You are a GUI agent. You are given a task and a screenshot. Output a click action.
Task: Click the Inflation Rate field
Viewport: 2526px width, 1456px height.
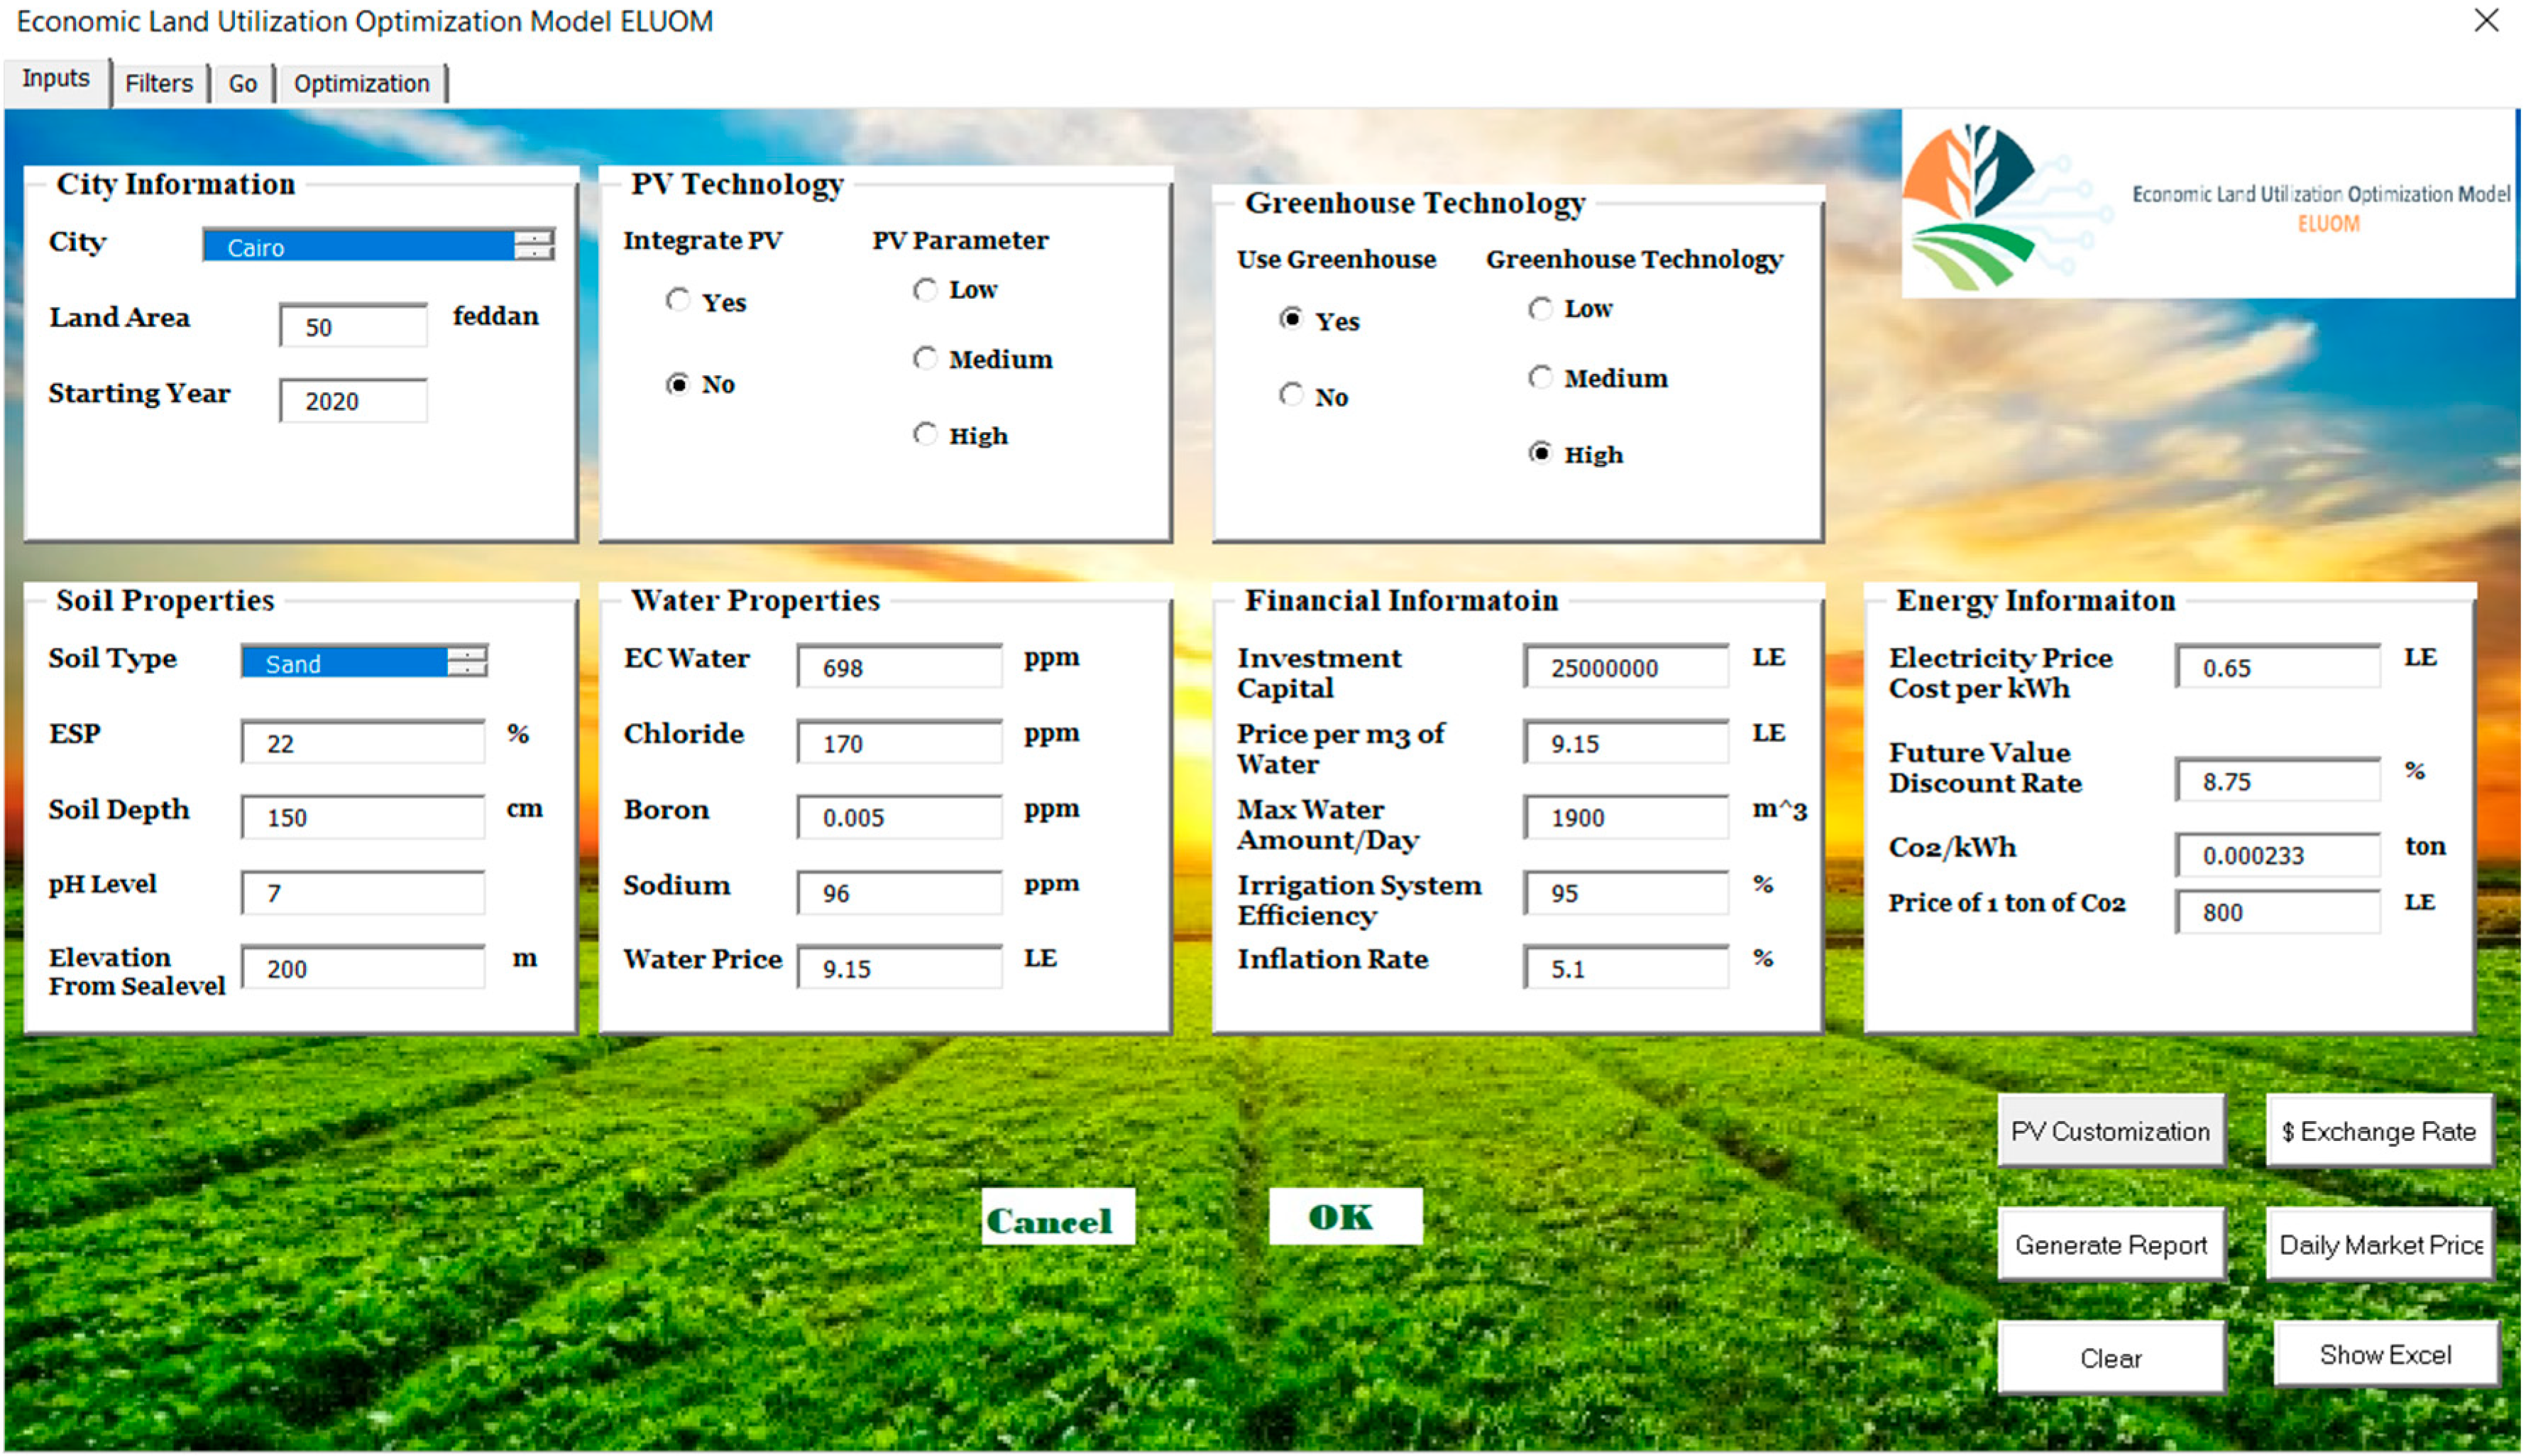pyautogui.click(x=1624, y=967)
